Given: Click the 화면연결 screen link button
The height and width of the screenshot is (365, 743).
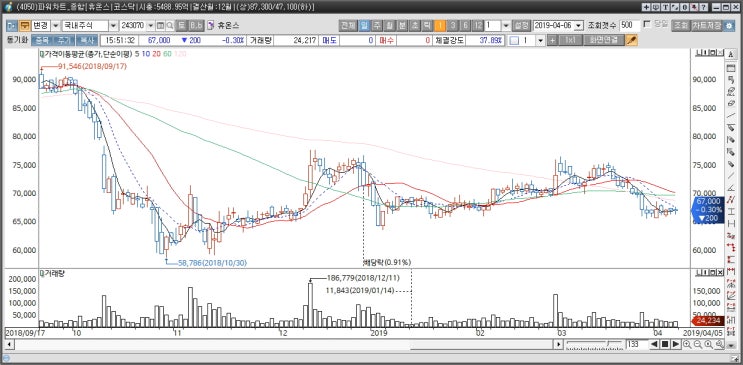Looking at the screenshot, I should click(604, 40).
